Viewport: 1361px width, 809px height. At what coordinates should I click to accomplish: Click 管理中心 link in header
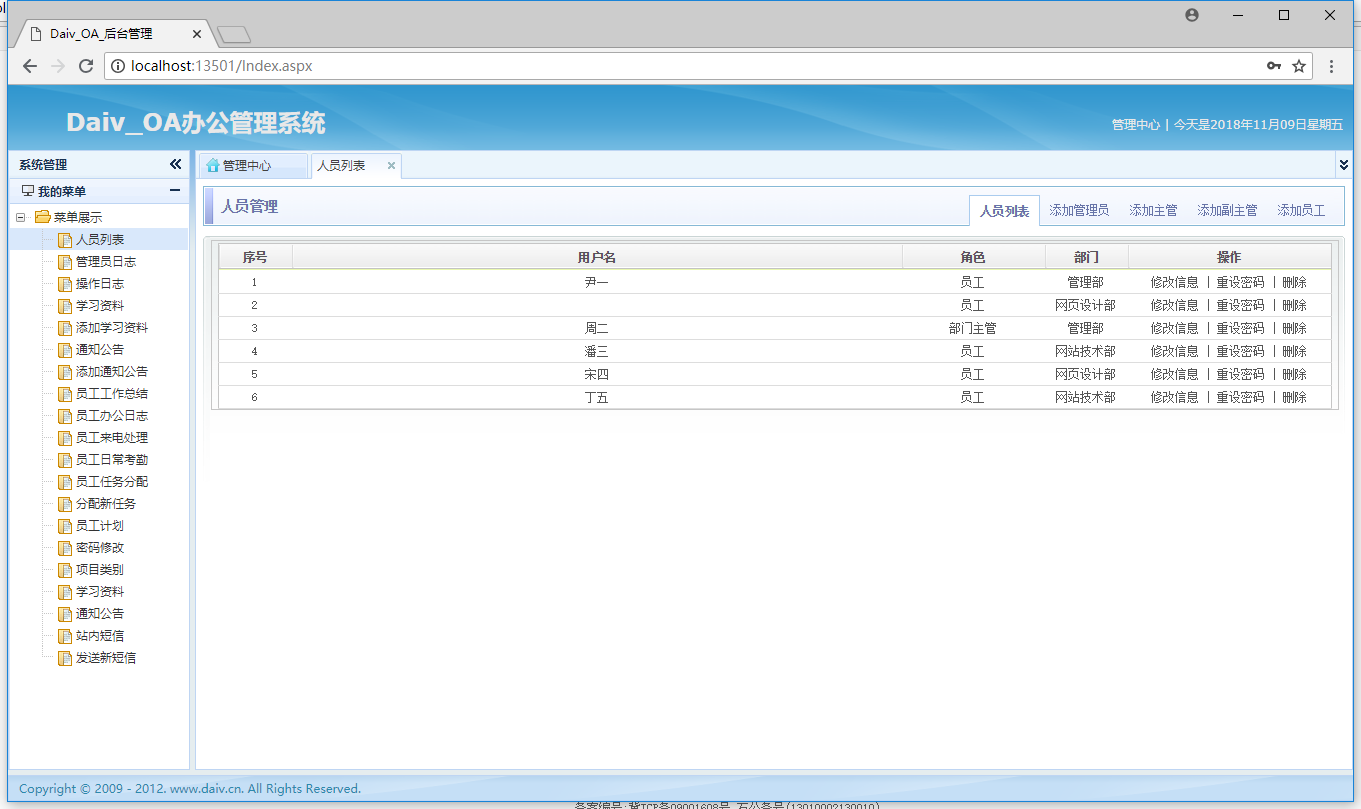coord(1136,125)
